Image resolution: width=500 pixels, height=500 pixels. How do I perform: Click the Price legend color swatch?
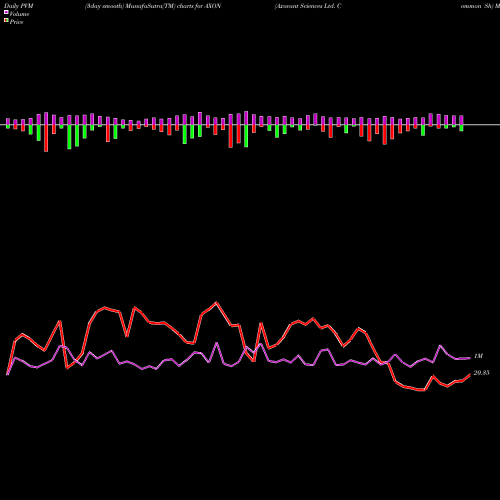coord(6,21)
